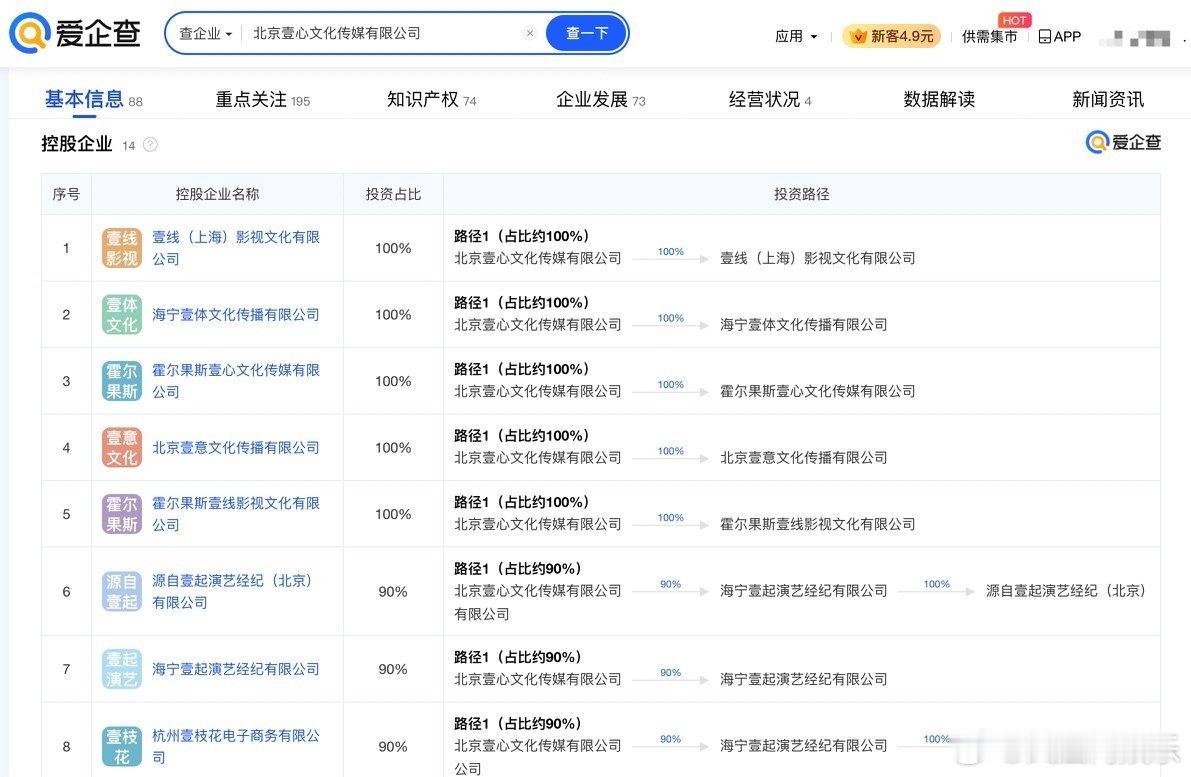
Task: Expand the 应用 dropdown menu
Action: (796, 36)
